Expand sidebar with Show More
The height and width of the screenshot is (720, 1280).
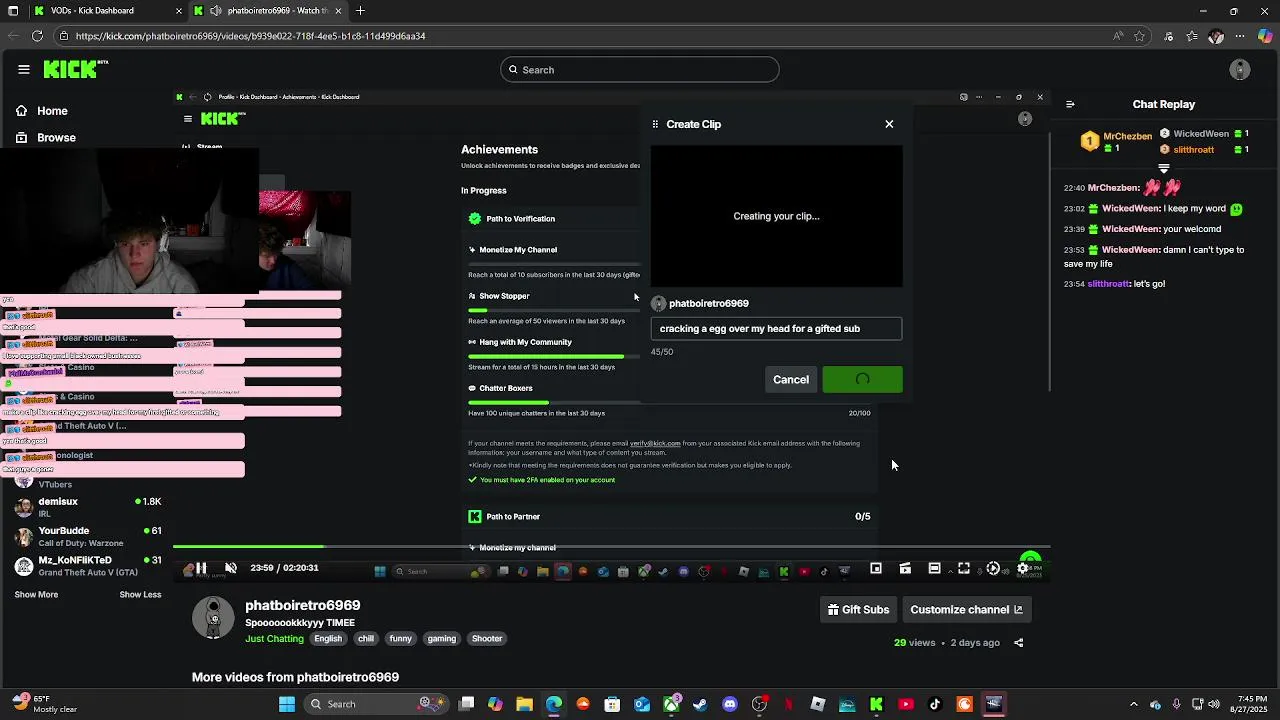coord(36,594)
